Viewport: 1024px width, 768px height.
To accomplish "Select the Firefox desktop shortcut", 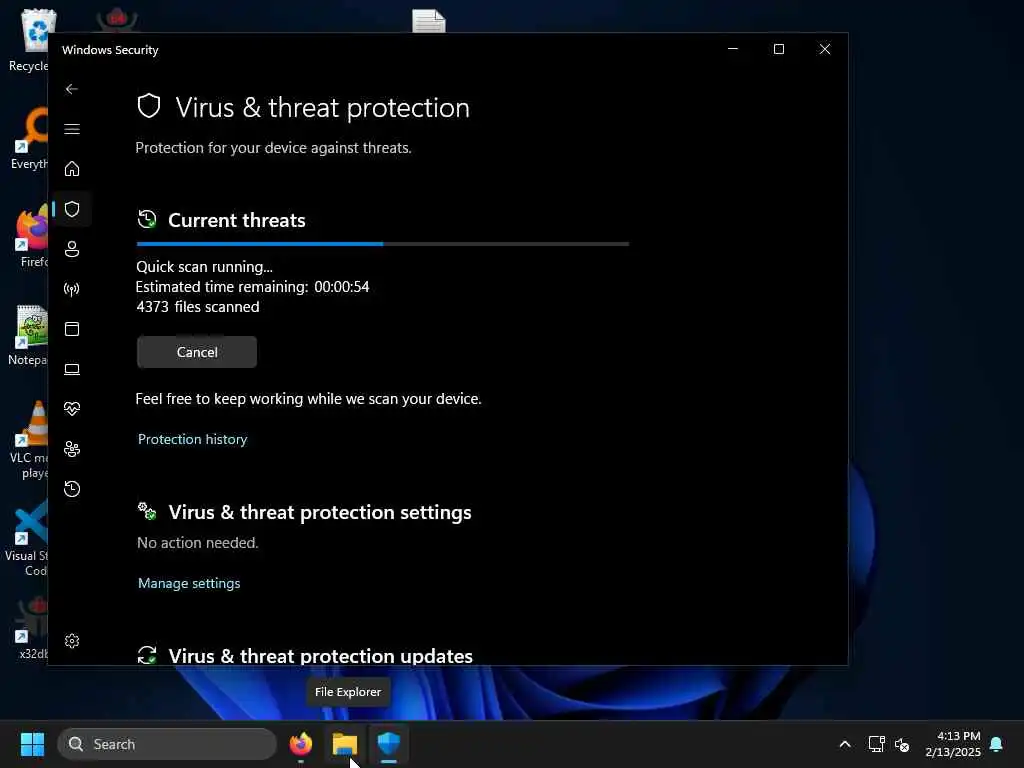I will click(x=33, y=236).
